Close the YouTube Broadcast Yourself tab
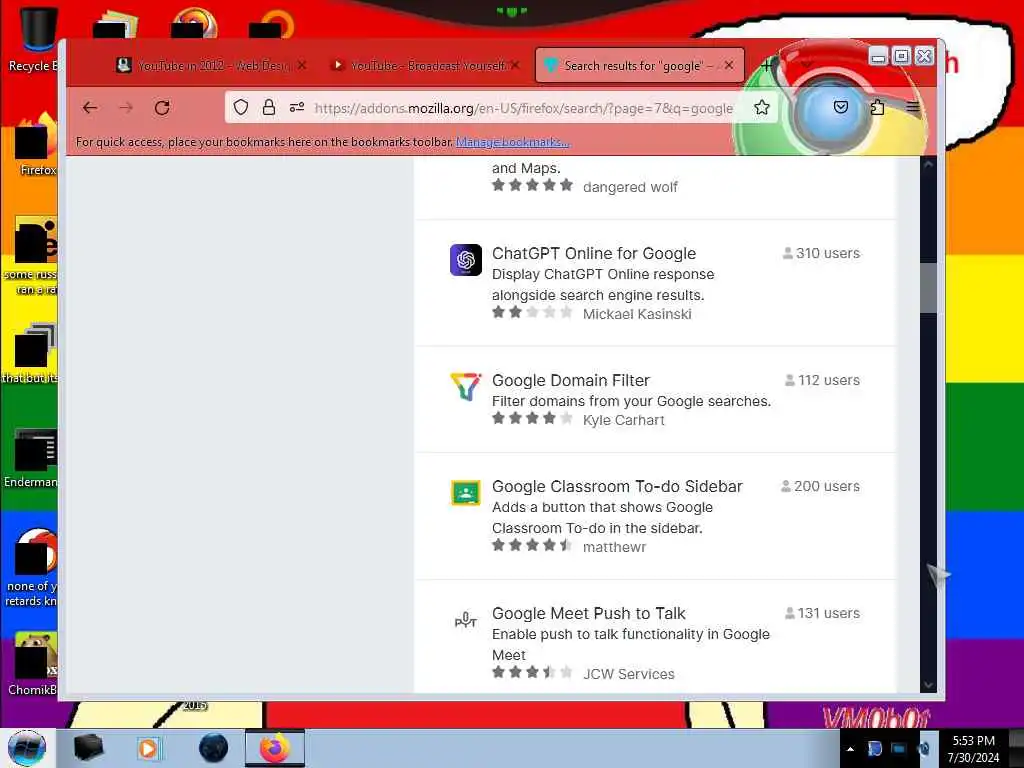The image size is (1024, 768). (515, 65)
